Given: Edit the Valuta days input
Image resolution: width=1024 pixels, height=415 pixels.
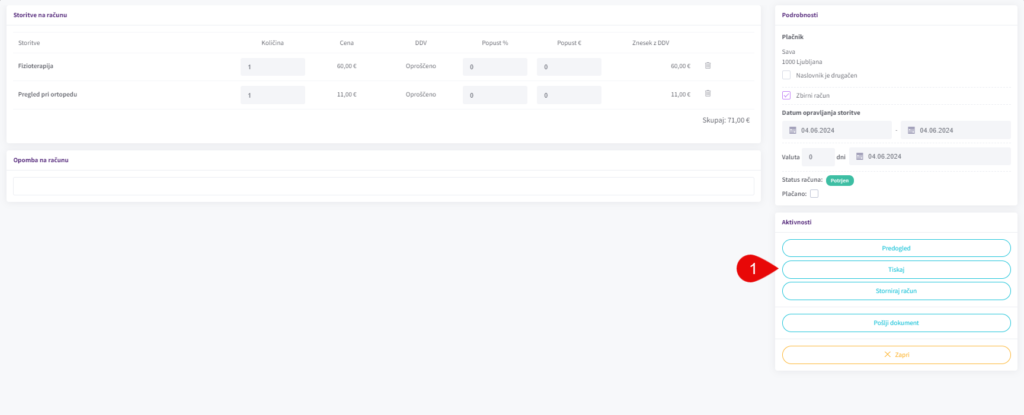Looking at the screenshot, I should coord(817,157).
